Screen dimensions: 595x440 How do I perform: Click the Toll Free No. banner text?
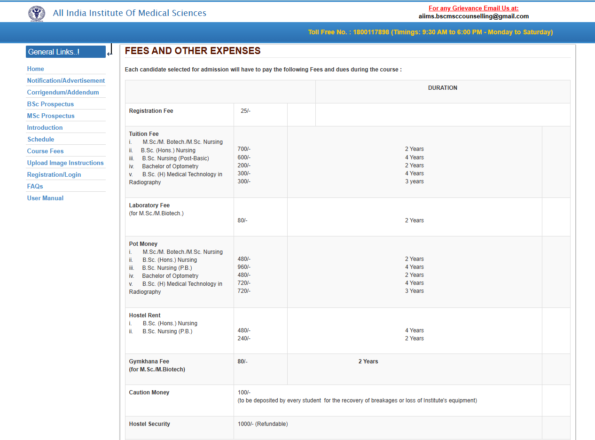[430, 32]
